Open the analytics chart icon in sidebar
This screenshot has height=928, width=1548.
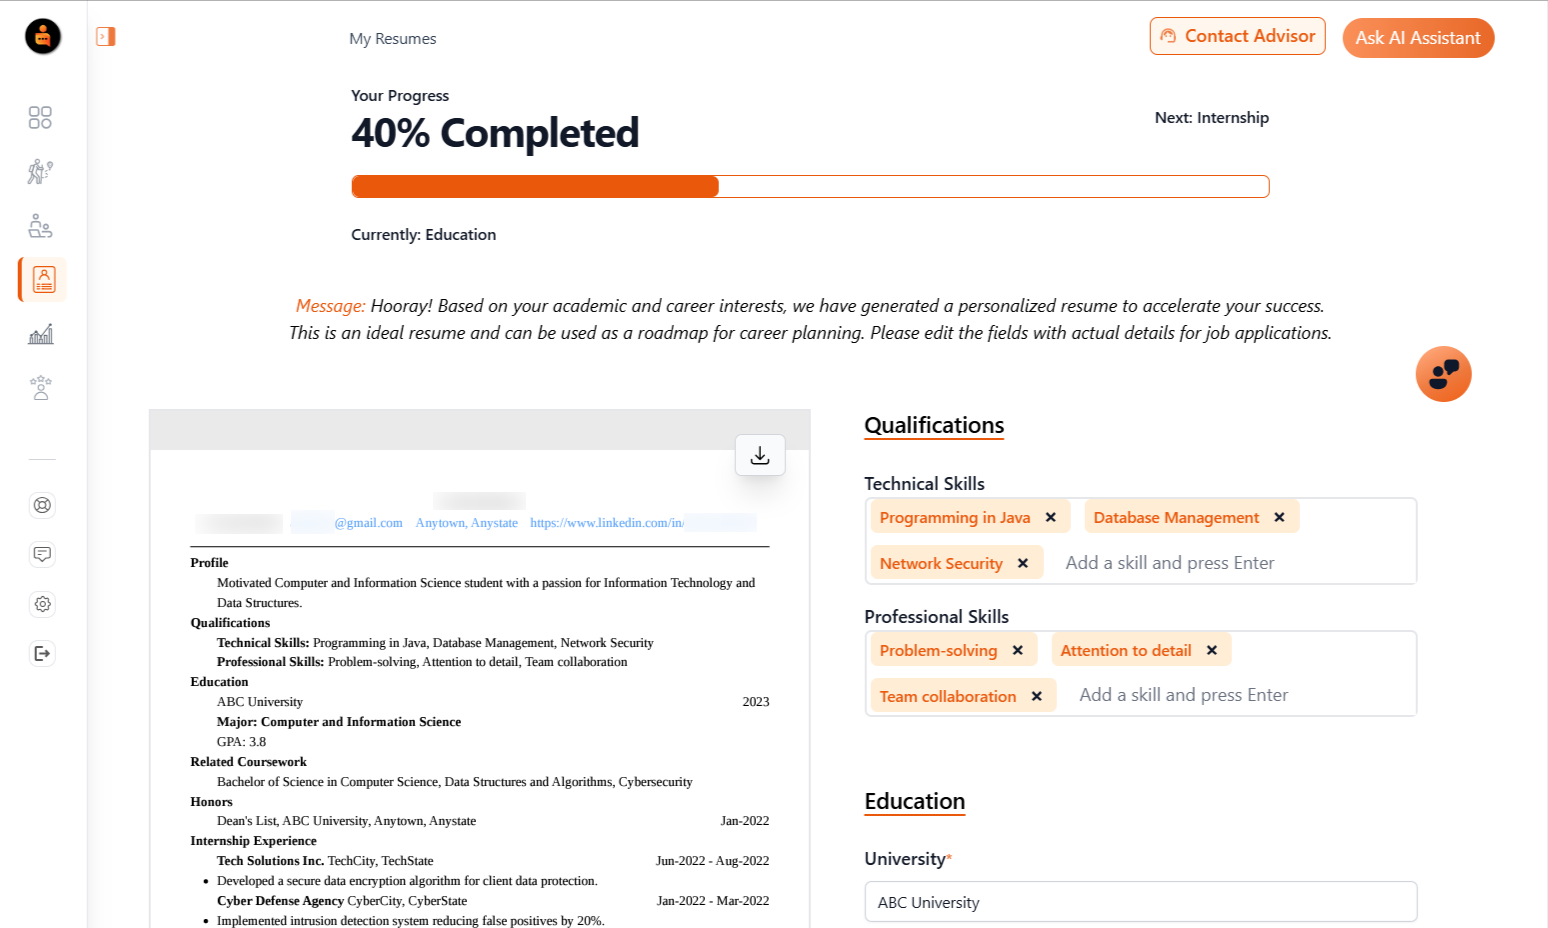(x=41, y=334)
